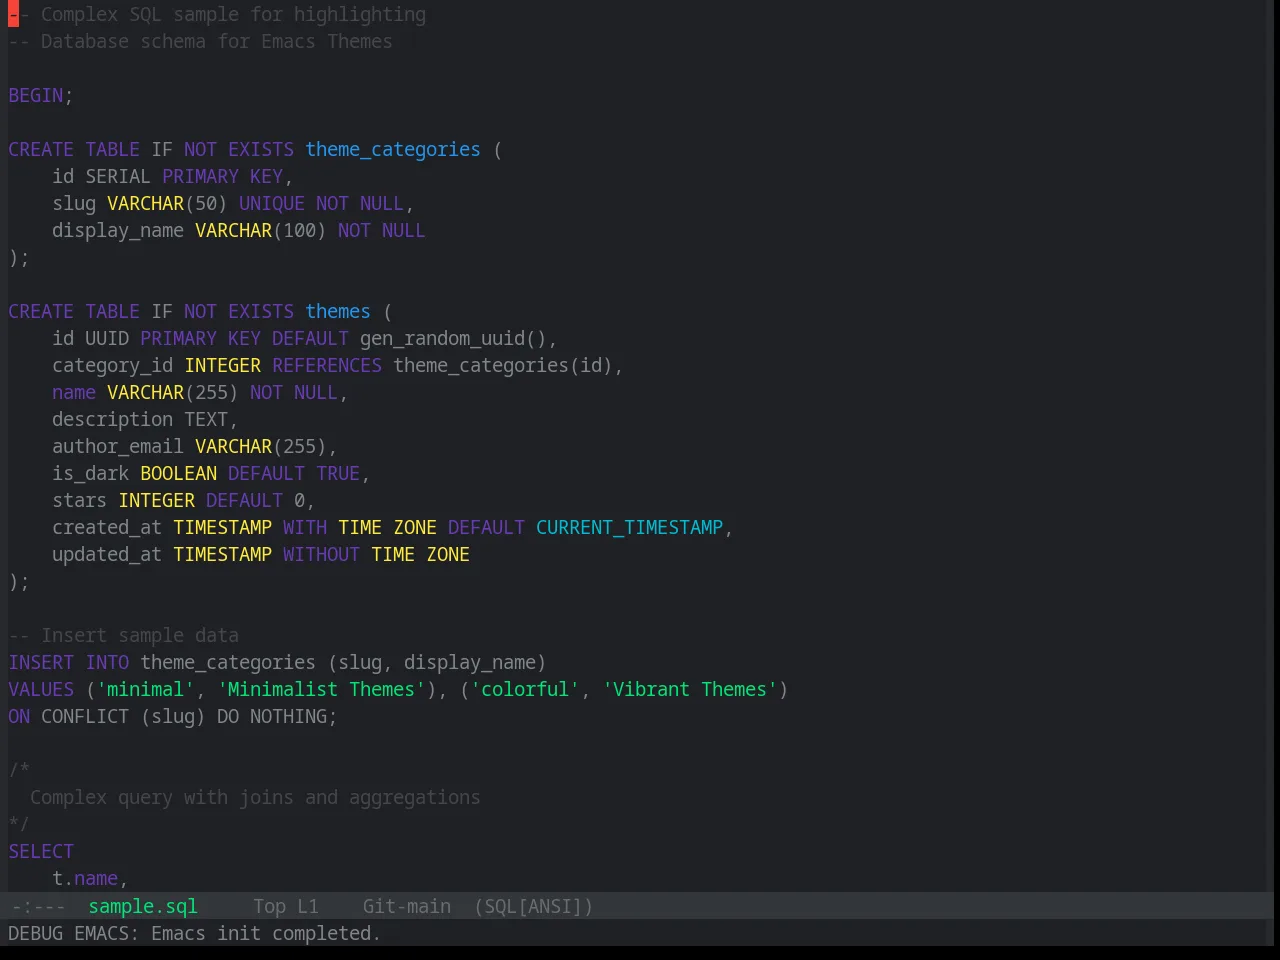
Task: Click theme_categories(id) foreign key reference
Action: pos(503,365)
